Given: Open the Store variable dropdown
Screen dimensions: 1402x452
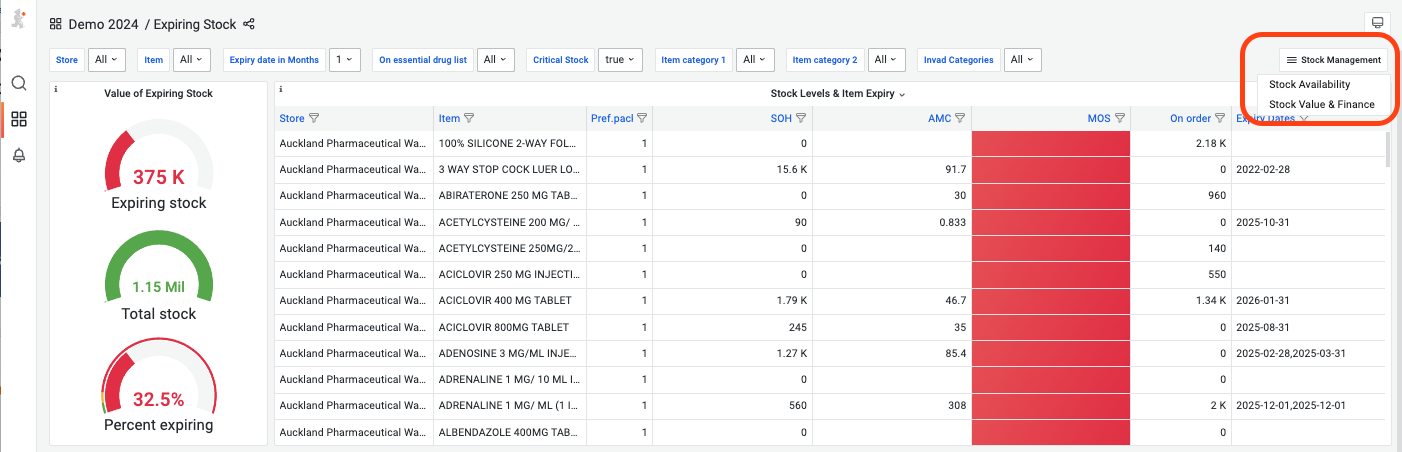Looking at the screenshot, I should [107, 60].
